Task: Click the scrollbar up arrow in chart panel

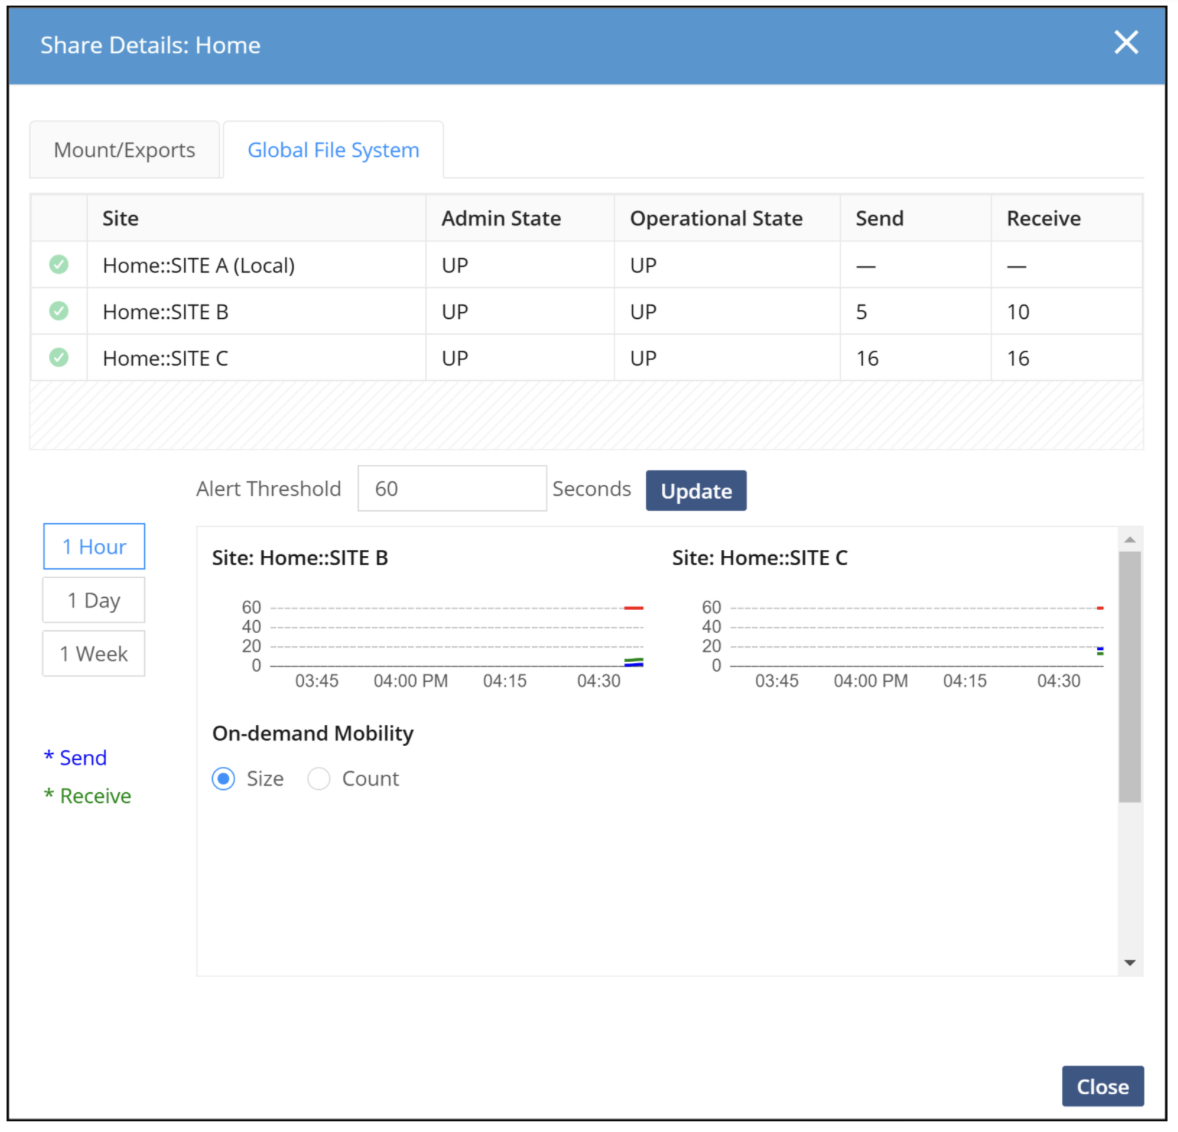Action: click(x=1130, y=540)
